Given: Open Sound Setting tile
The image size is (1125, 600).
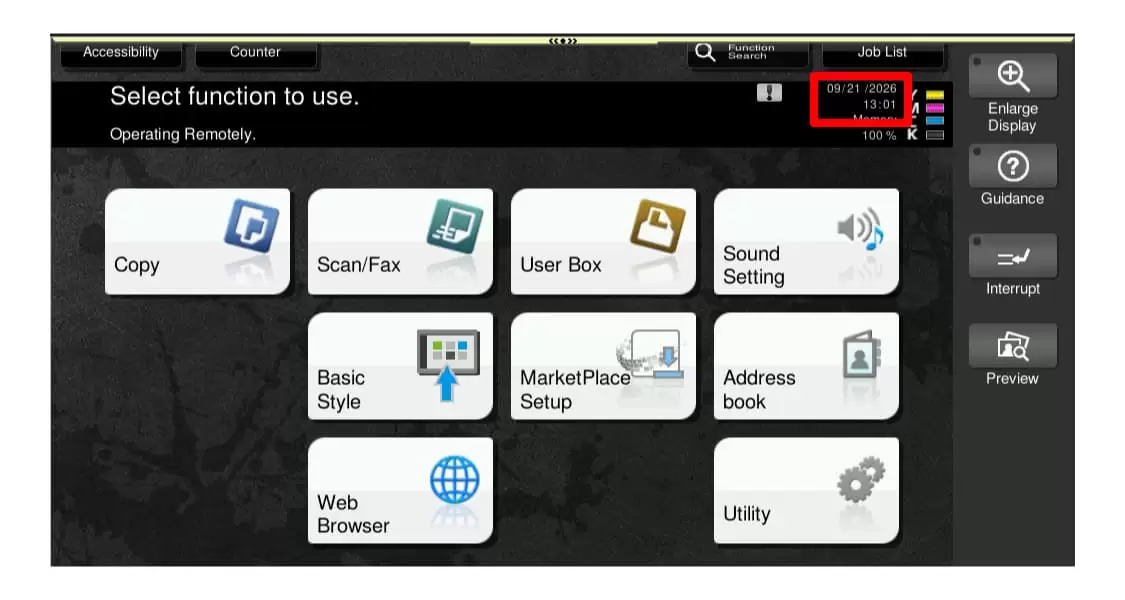Looking at the screenshot, I should (x=806, y=241).
